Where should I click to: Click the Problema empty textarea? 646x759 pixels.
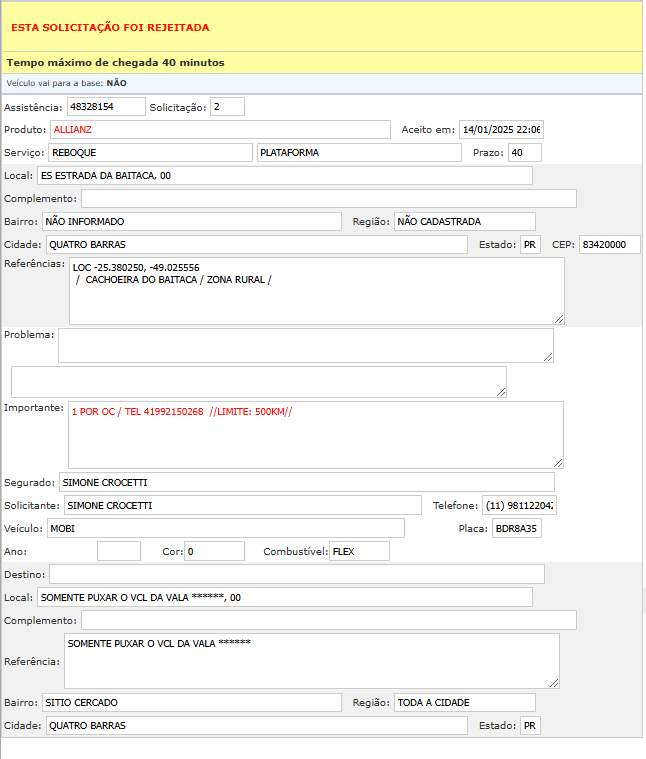[x=306, y=345]
